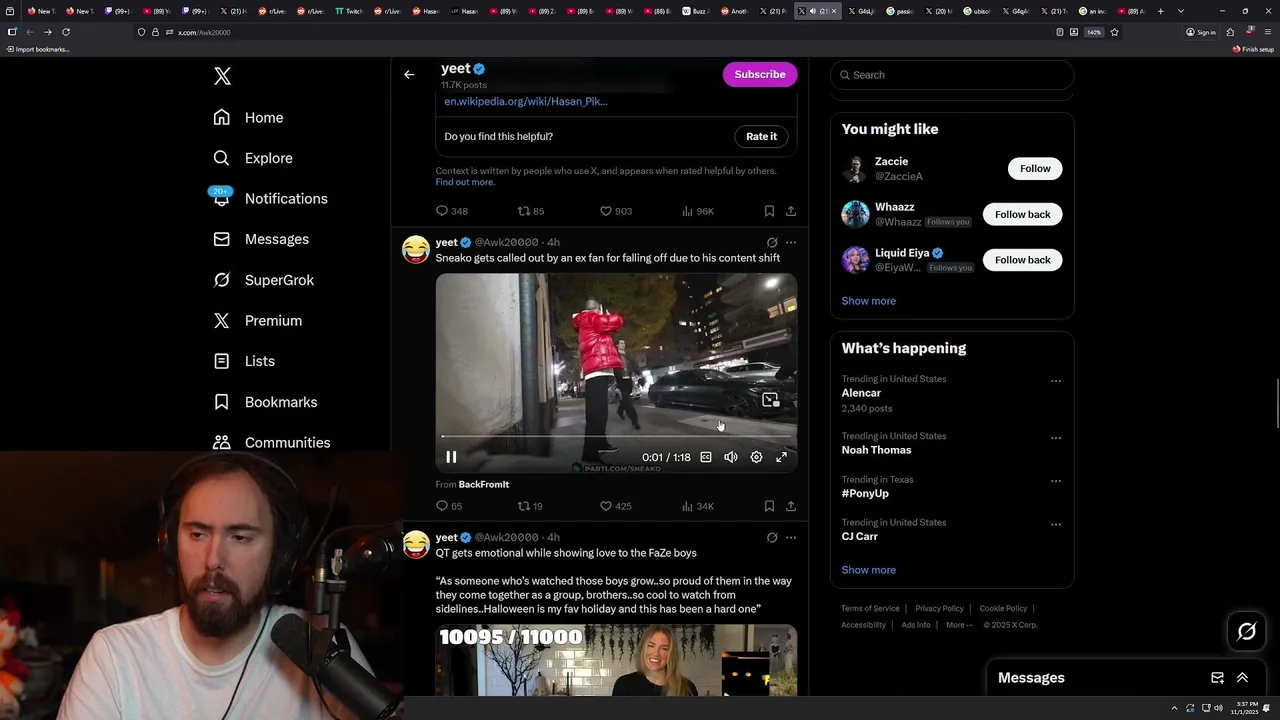The image size is (1280, 720).
Task: View analytics showing 96K views
Action: click(x=697, y=211)
